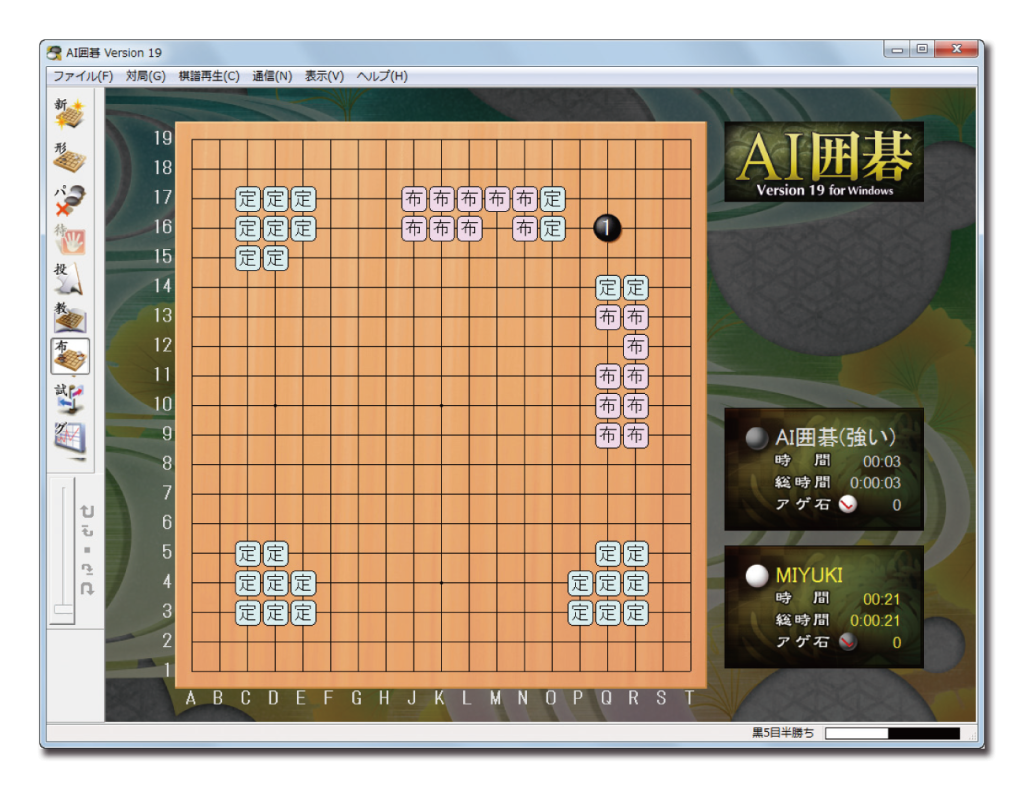
Task: Select the 定 joseki tile at D4
Action: pyautogui.click(x=275, y=583)
